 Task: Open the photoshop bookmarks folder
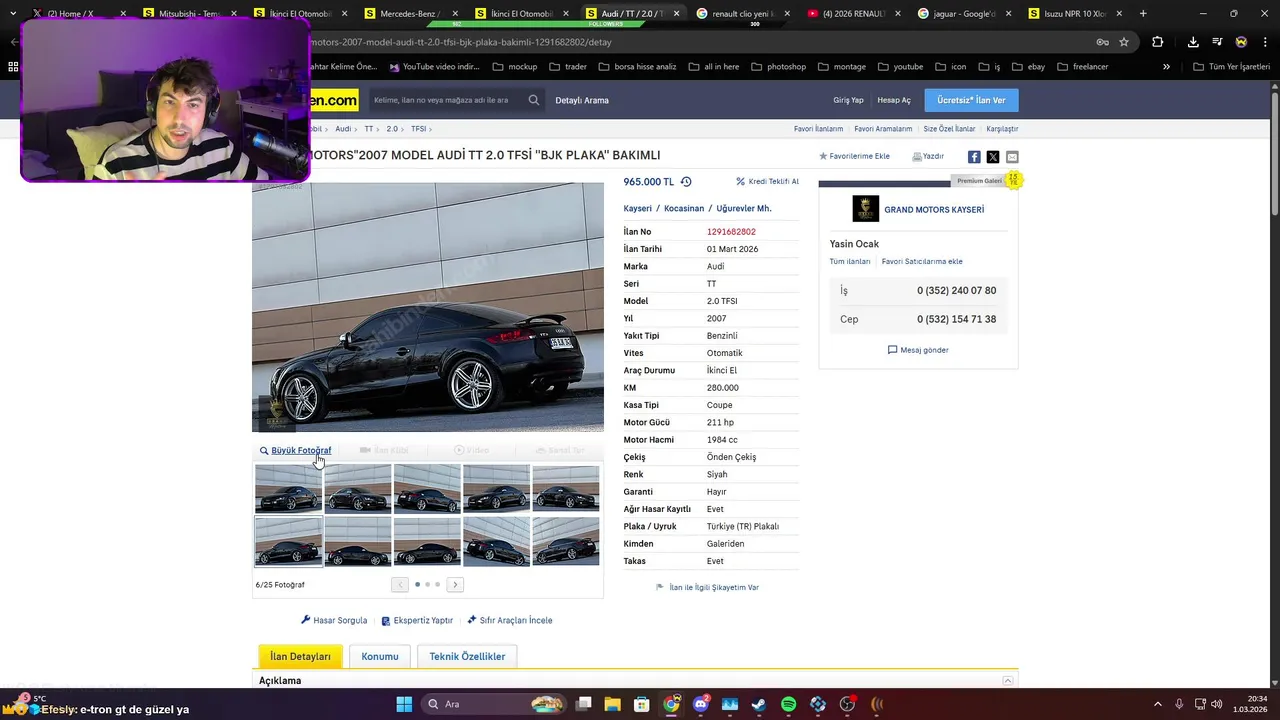(777, 67)
